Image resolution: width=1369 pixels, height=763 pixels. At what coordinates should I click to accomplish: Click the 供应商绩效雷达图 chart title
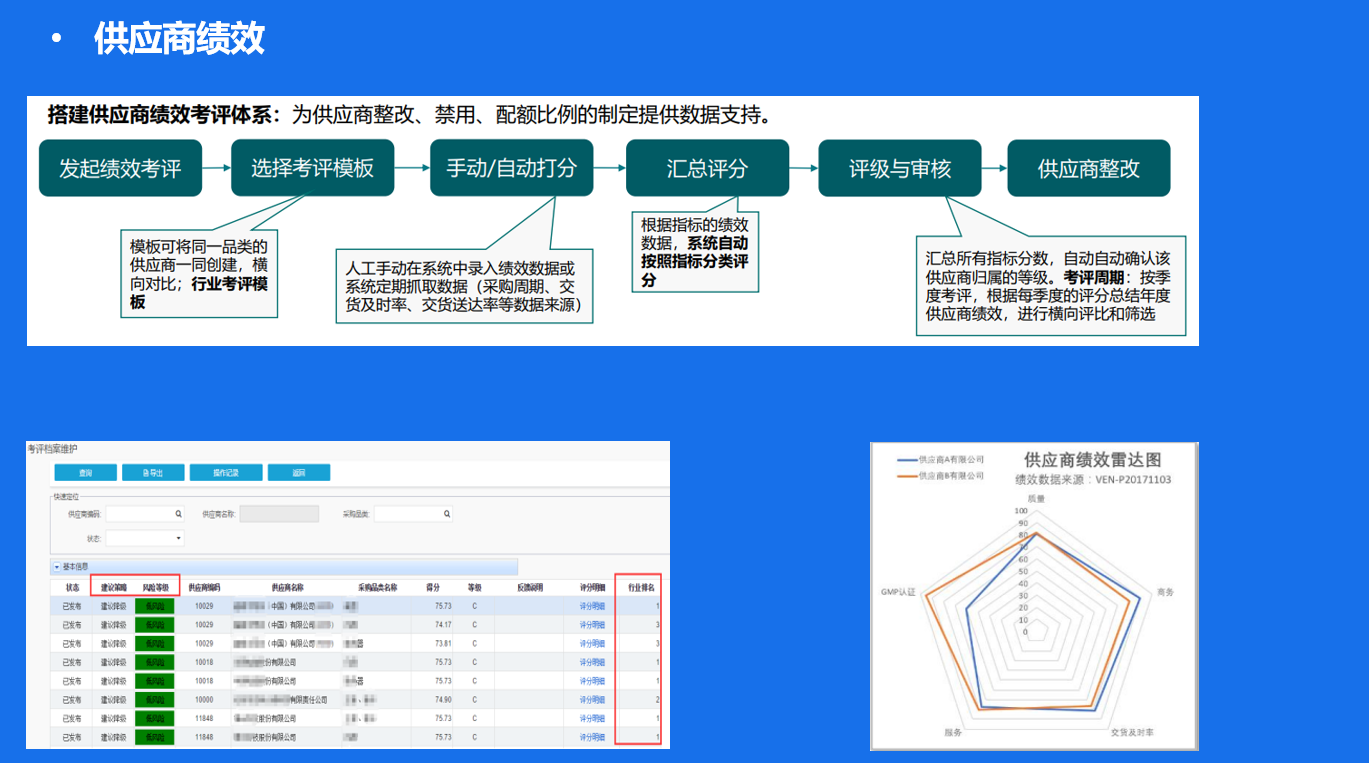click(x=1092, y=460)
